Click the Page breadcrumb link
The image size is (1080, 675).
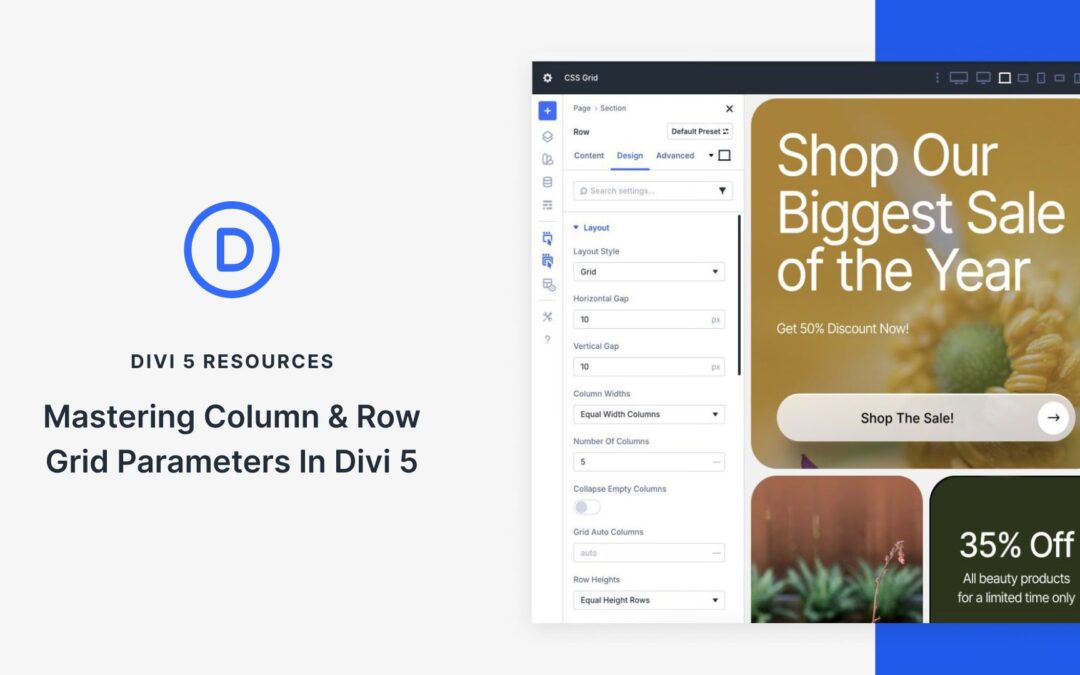click(x=580, y=108)
